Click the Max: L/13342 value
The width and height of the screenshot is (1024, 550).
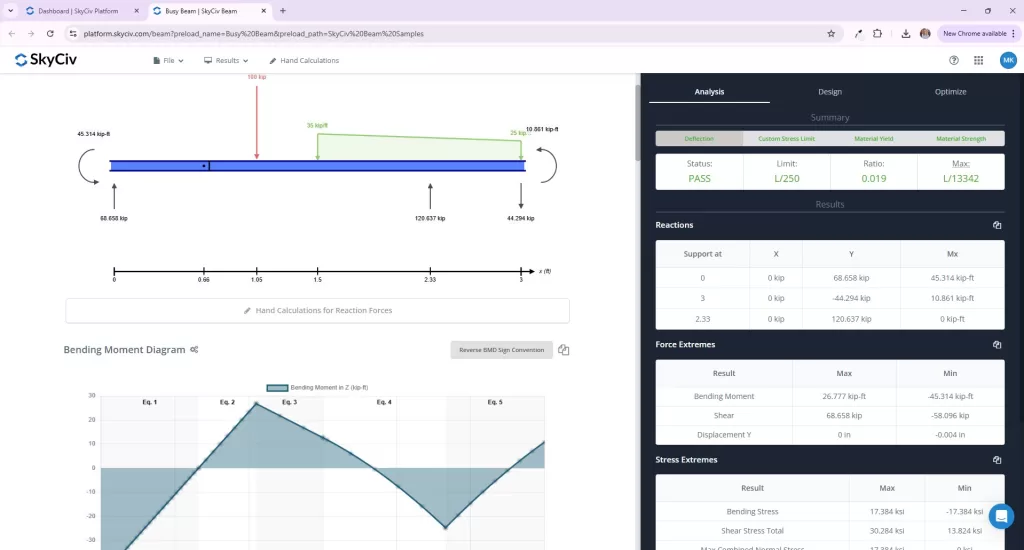click(961, 178)
